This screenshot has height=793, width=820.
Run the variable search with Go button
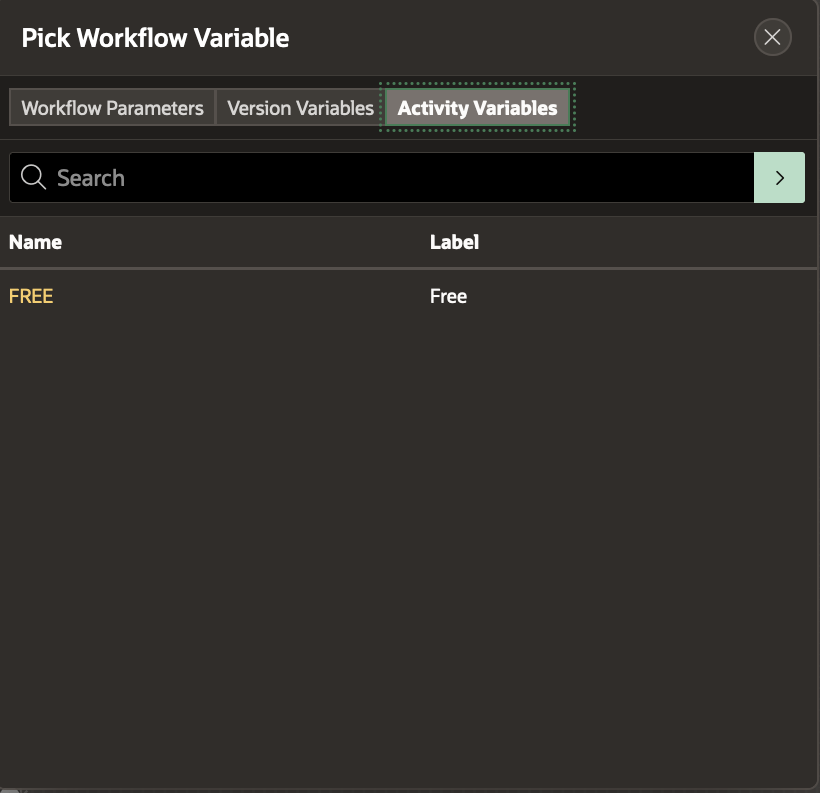coord(779,178)
